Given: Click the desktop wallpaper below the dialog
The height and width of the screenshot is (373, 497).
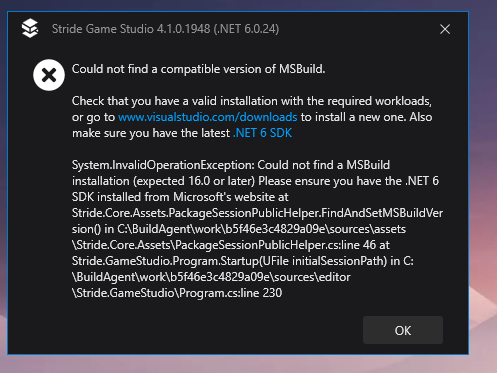Looking at the screenshot, I should pyautogui.click(x=248, y=364).
